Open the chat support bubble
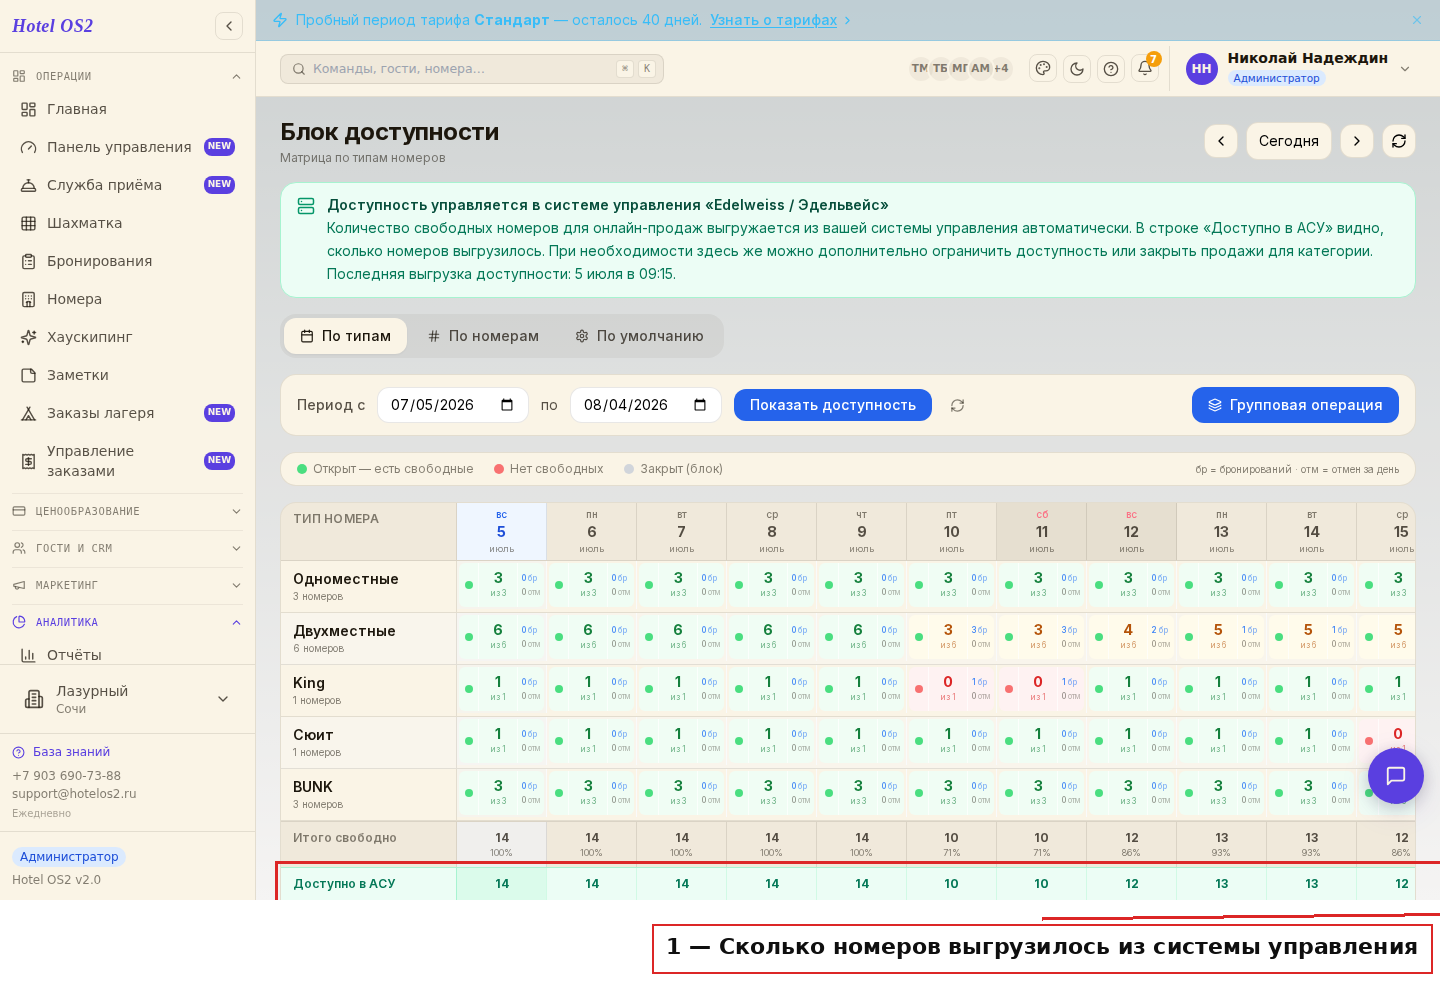Screen dimensions: 1440x997 click(1396, 775)
